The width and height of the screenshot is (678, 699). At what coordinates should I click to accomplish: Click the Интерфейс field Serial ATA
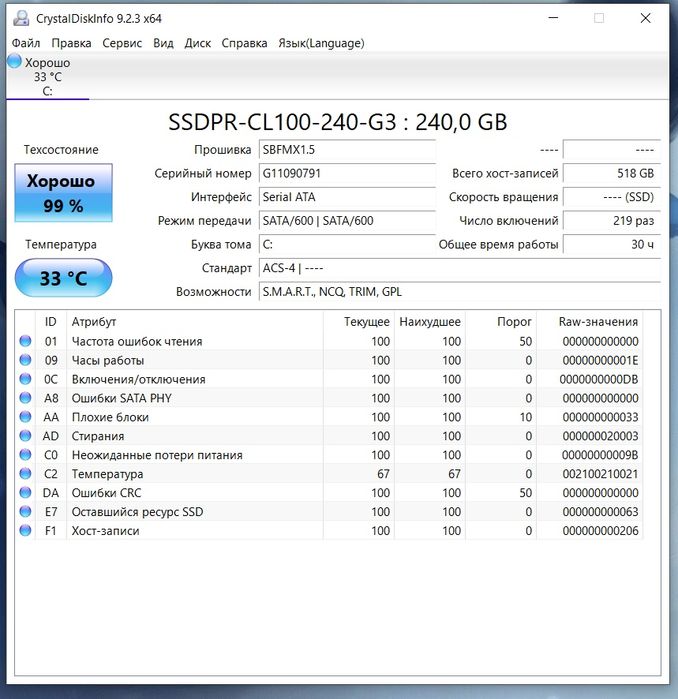pyautogui.click(x=347, y=197)
